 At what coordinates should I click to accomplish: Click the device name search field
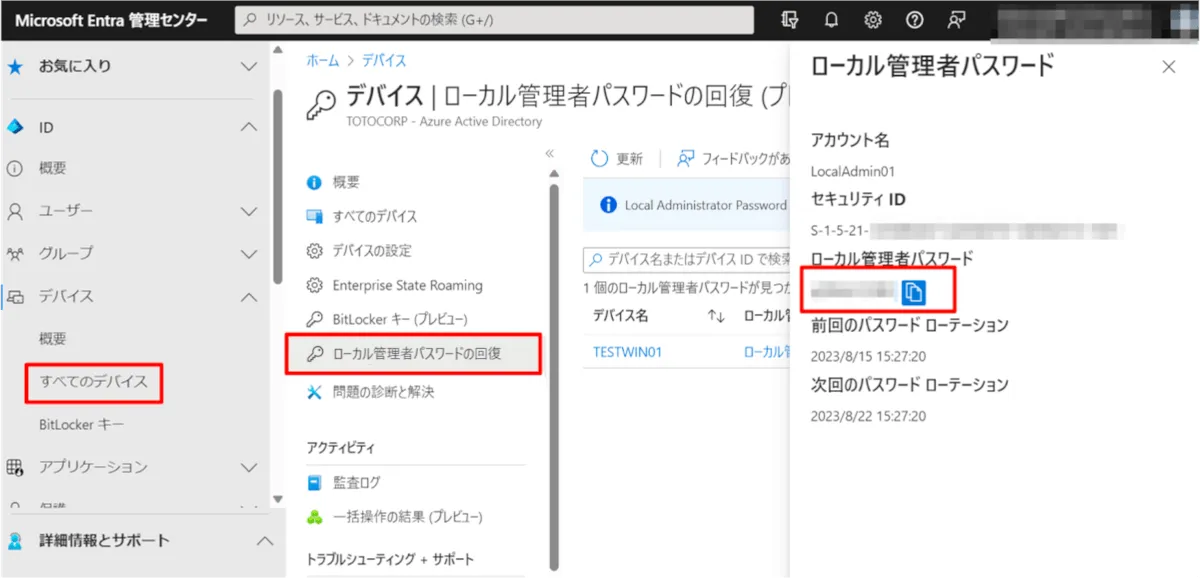[x=686, y=259]
